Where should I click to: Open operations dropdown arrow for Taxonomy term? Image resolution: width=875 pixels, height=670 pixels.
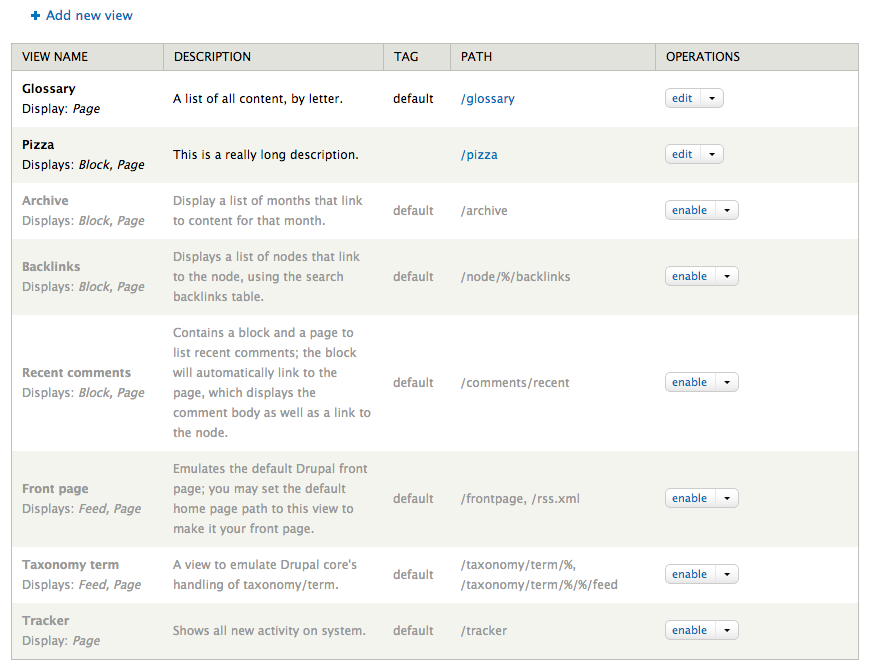[727, 574]
